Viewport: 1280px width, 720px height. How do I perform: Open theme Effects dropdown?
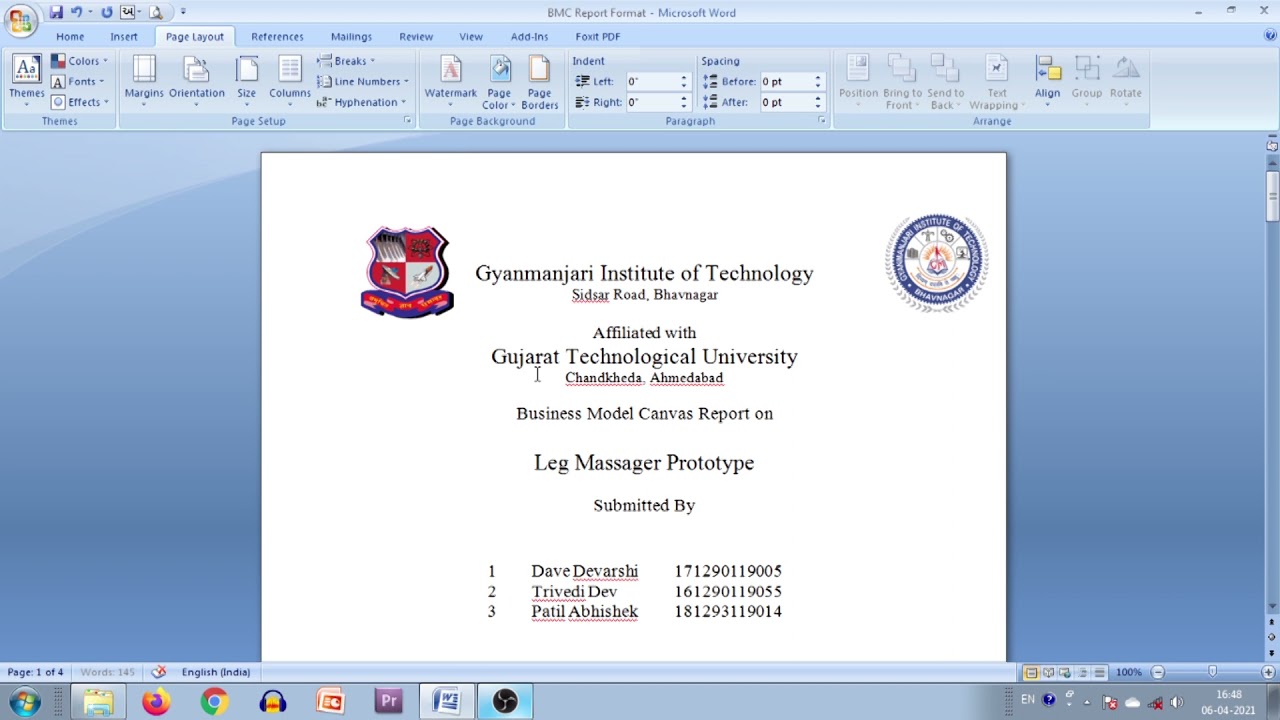pyautogui.click(x=79, y=102)
